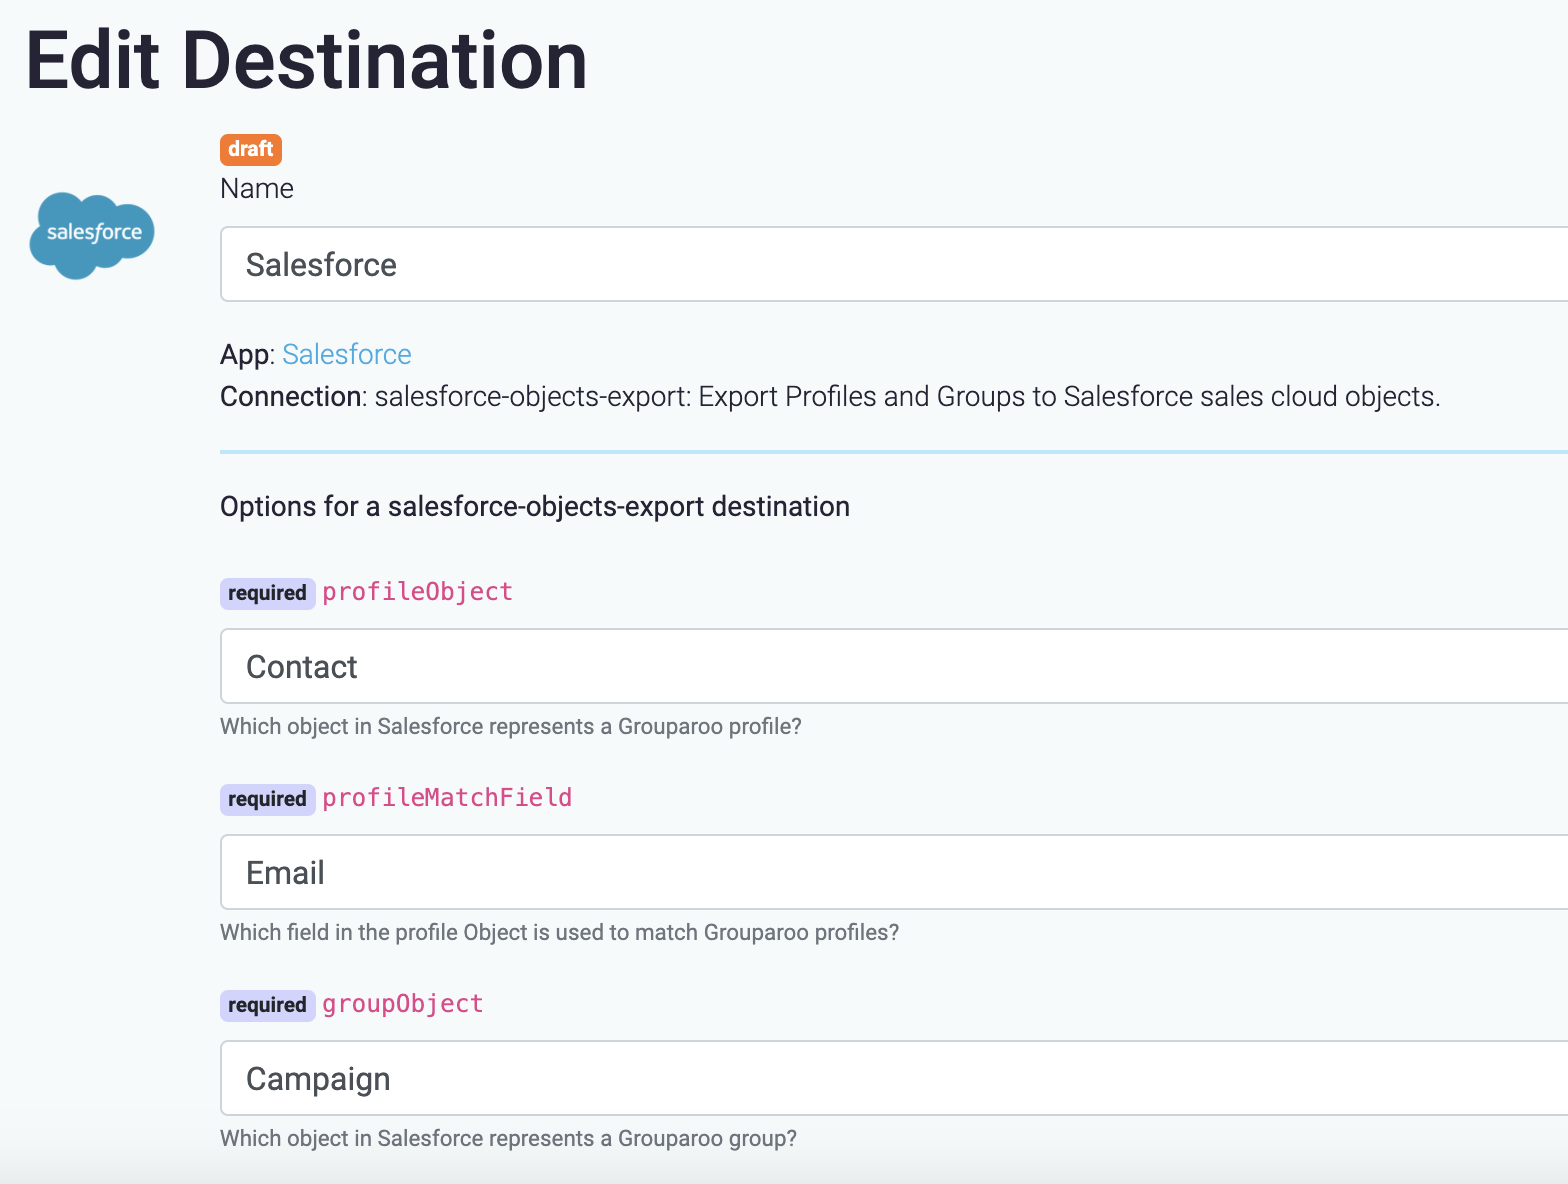
Task: Click the Edit Destination heading
Action: pyautogui.click(x=307, y=61)
